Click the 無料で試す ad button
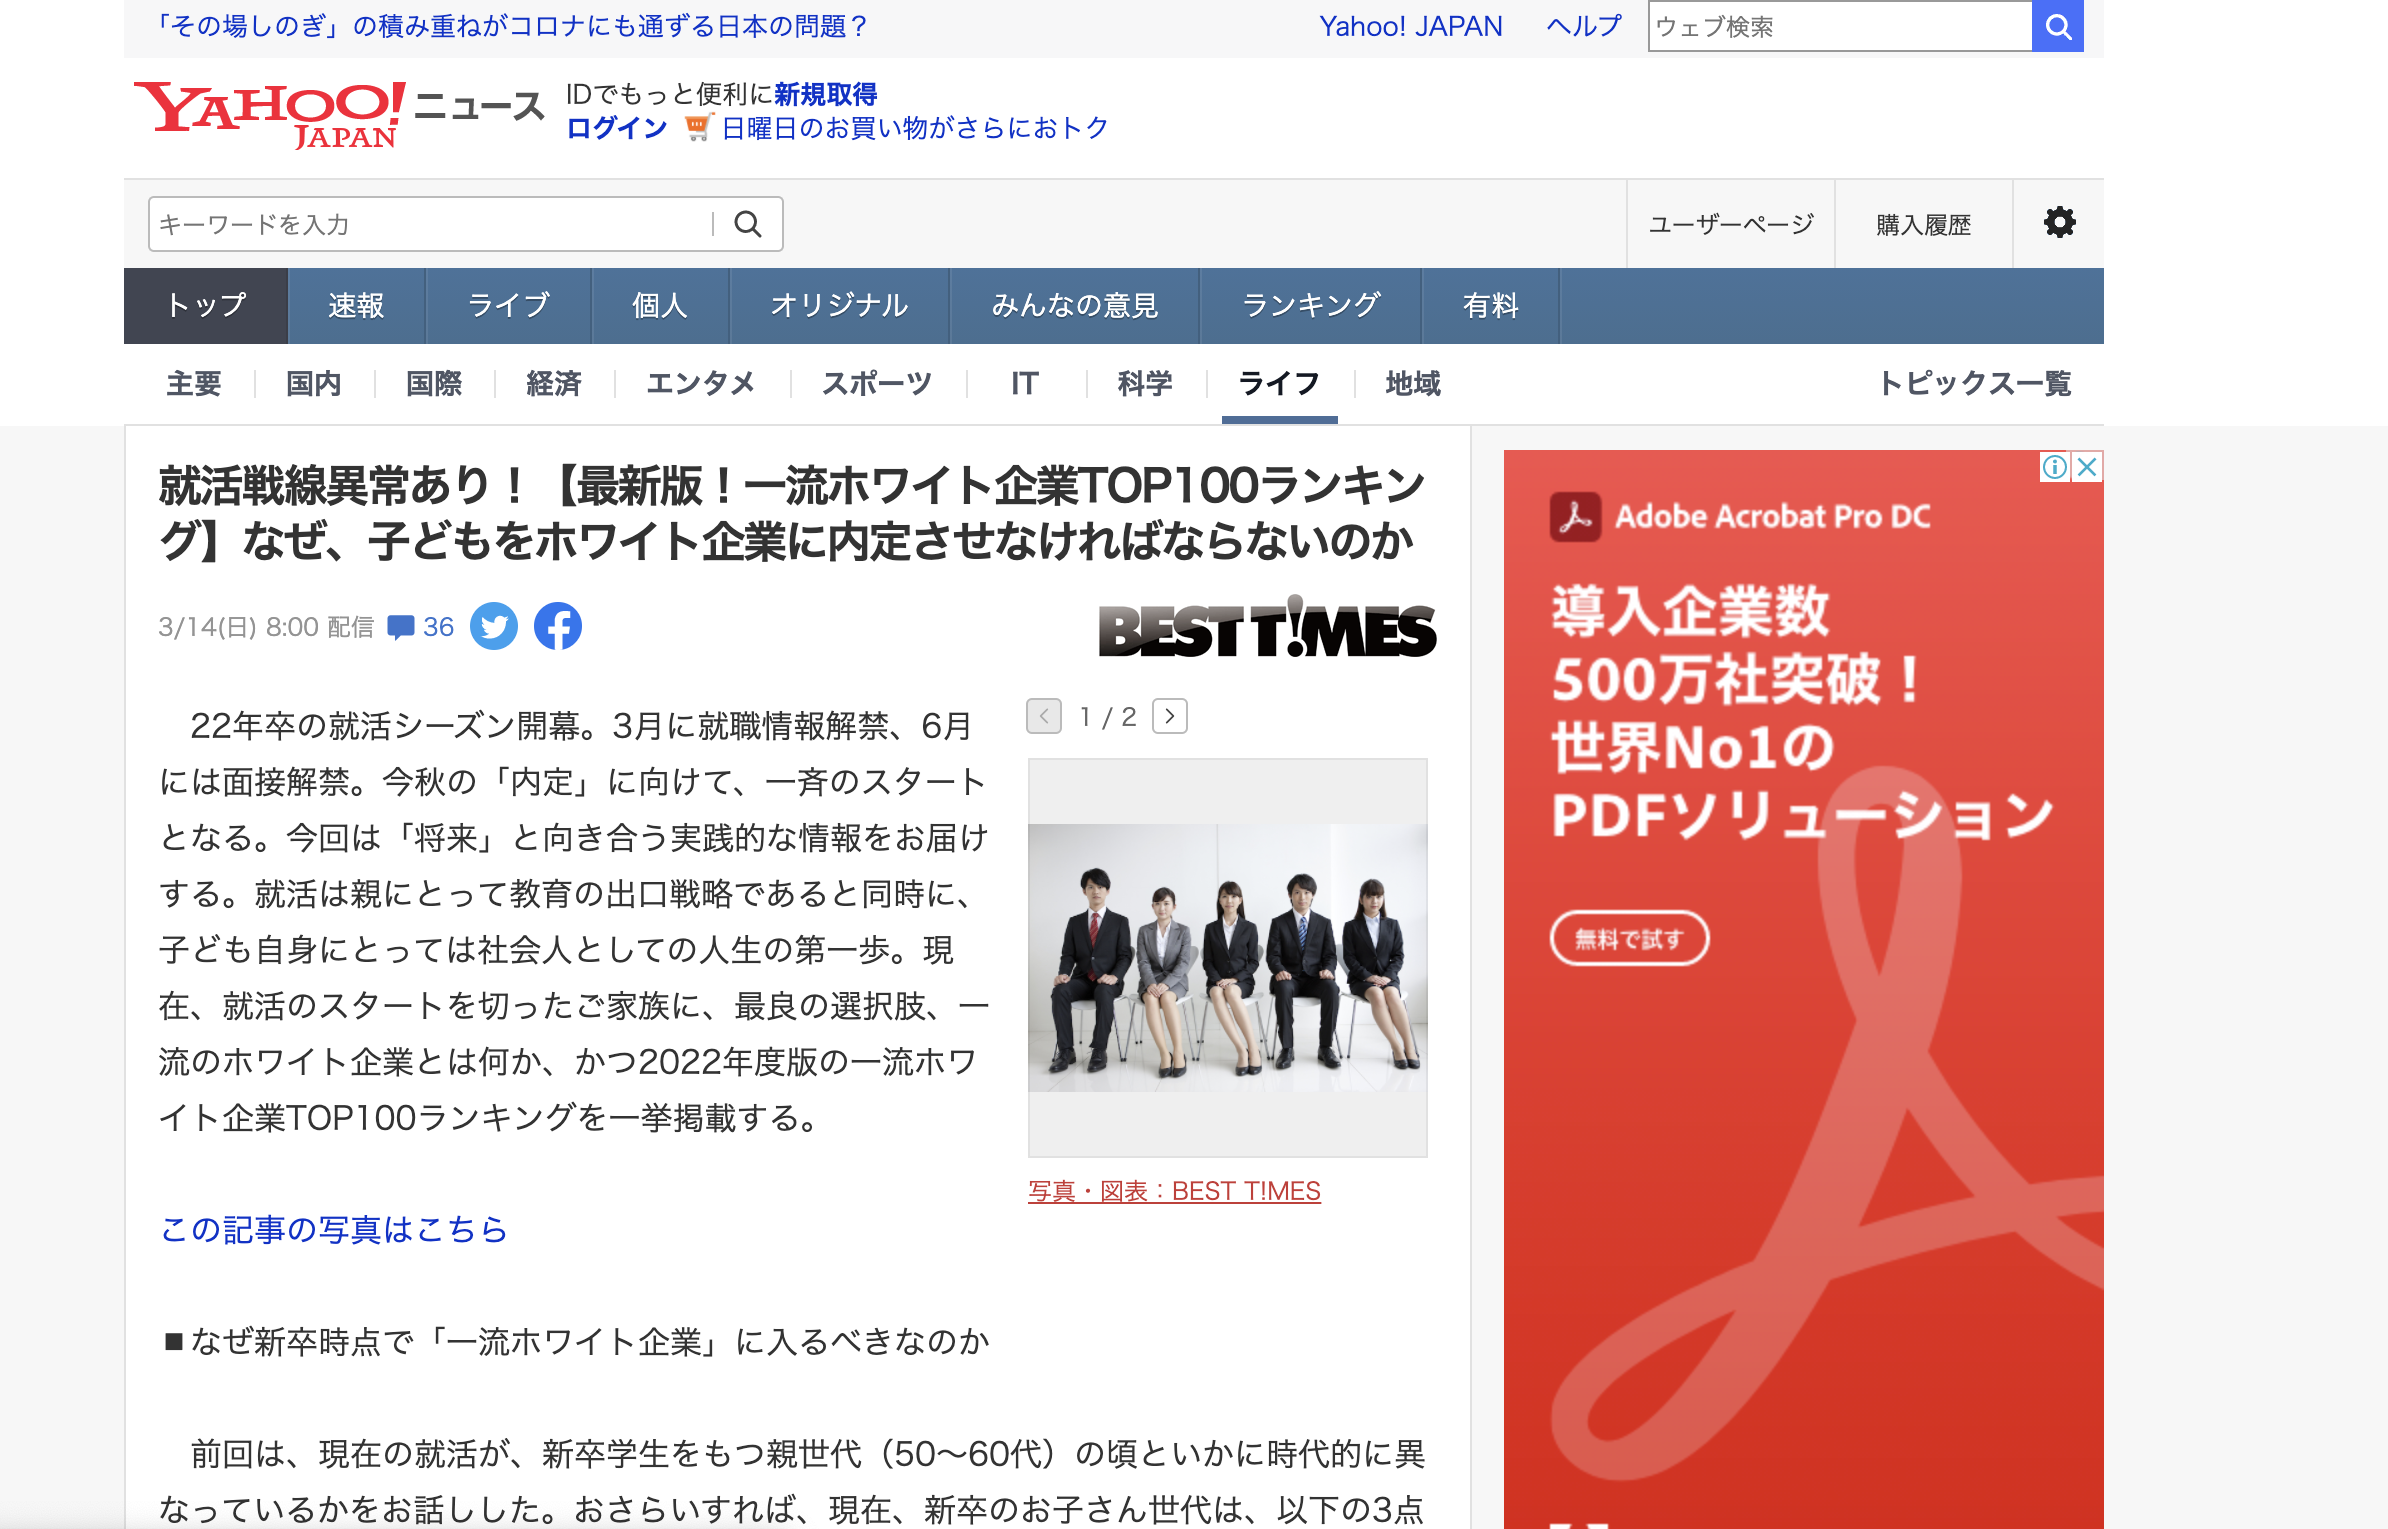The height and width of the screenshot is (1529, 2388). click(1629, 938)
